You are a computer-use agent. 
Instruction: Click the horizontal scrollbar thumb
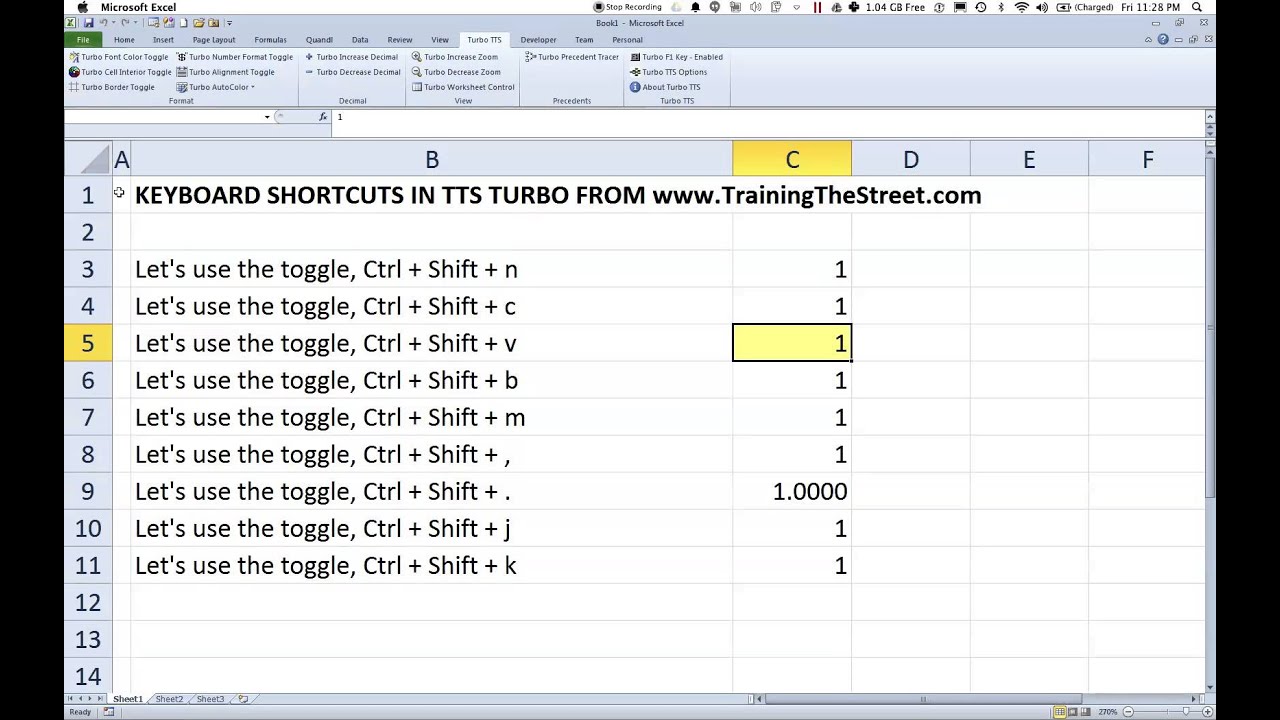(x=923, y=699)
